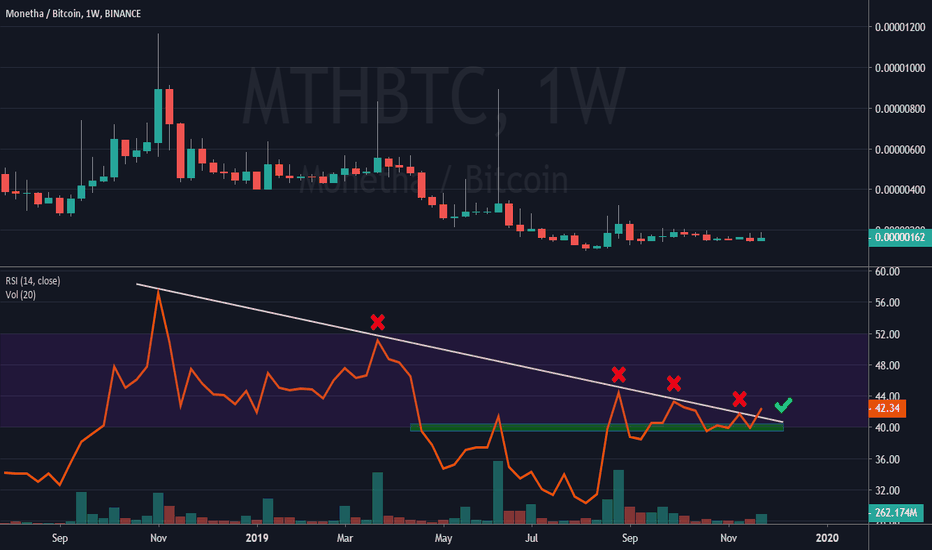Click the 52.00 RSI axis label

point(887,334)
